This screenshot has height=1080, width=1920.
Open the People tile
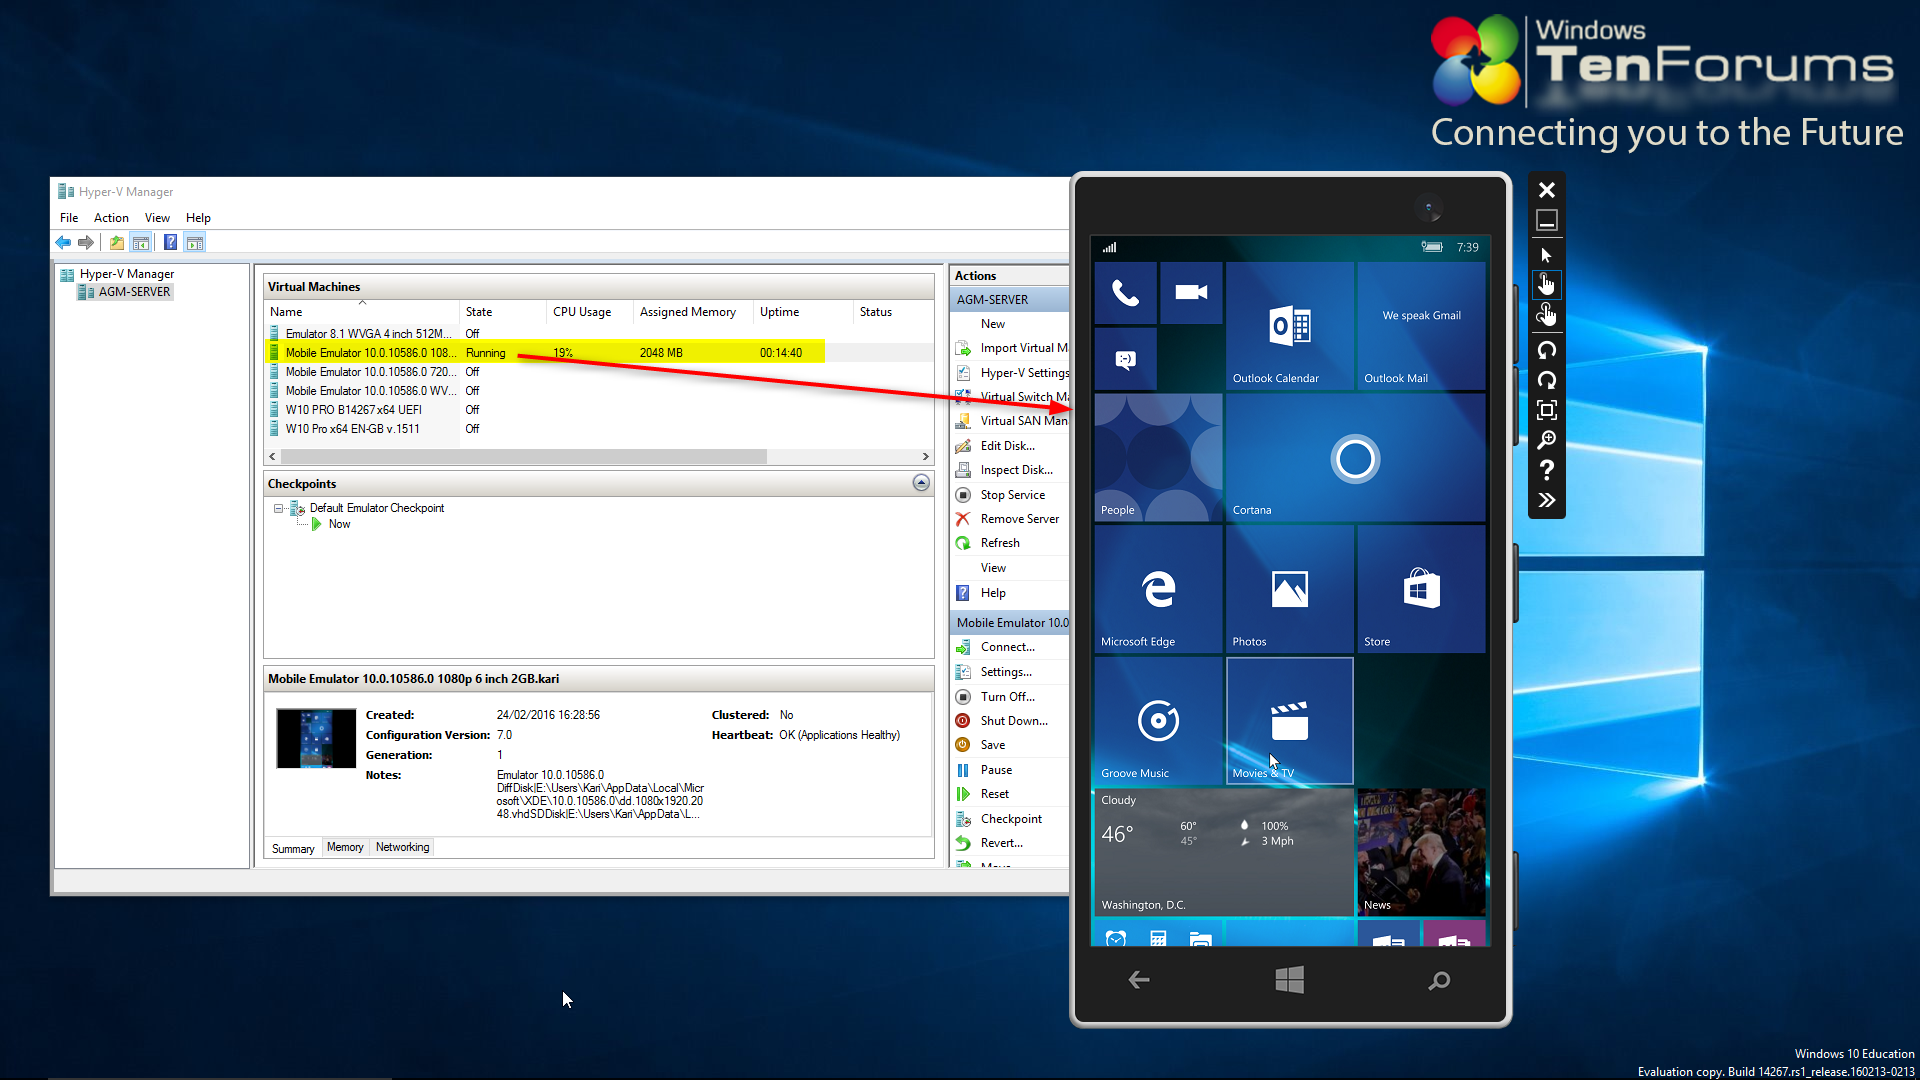(1158, 457)
